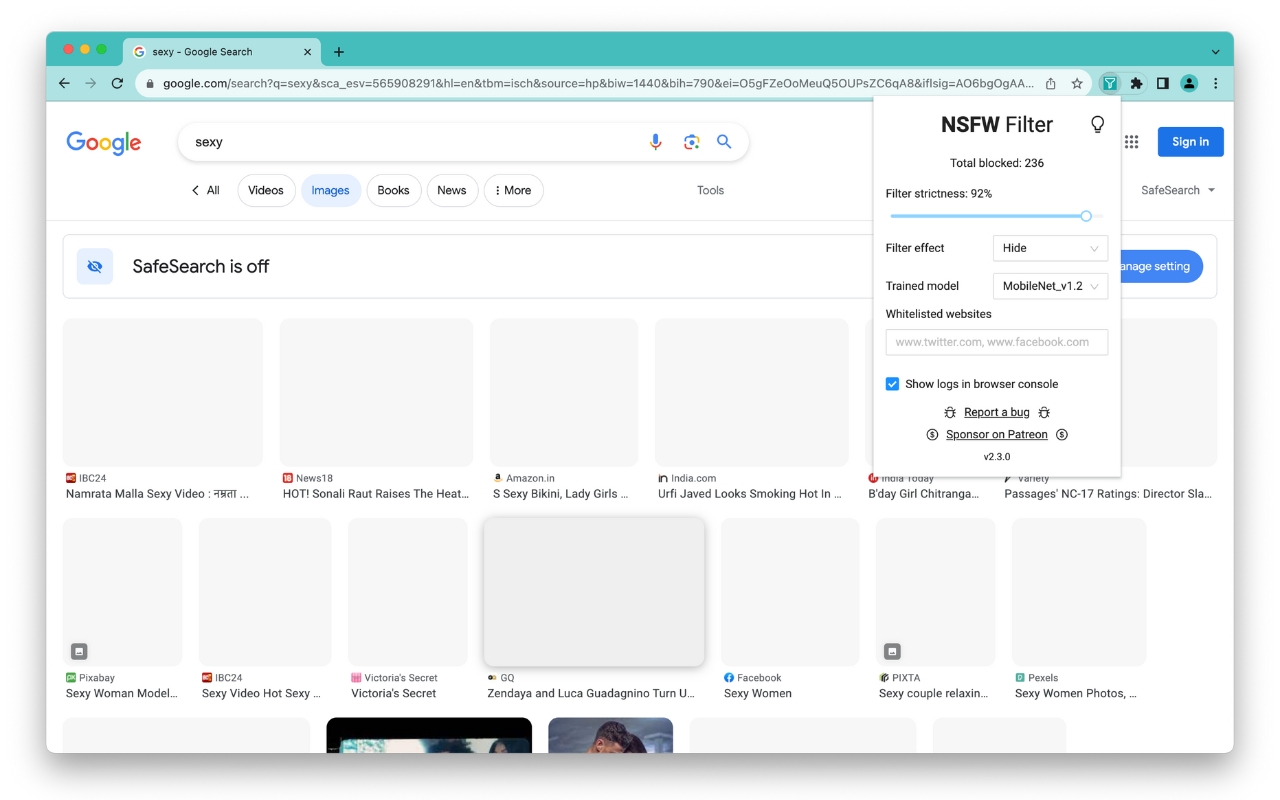
Task: Reload the page
Action: tap(117, 84)
